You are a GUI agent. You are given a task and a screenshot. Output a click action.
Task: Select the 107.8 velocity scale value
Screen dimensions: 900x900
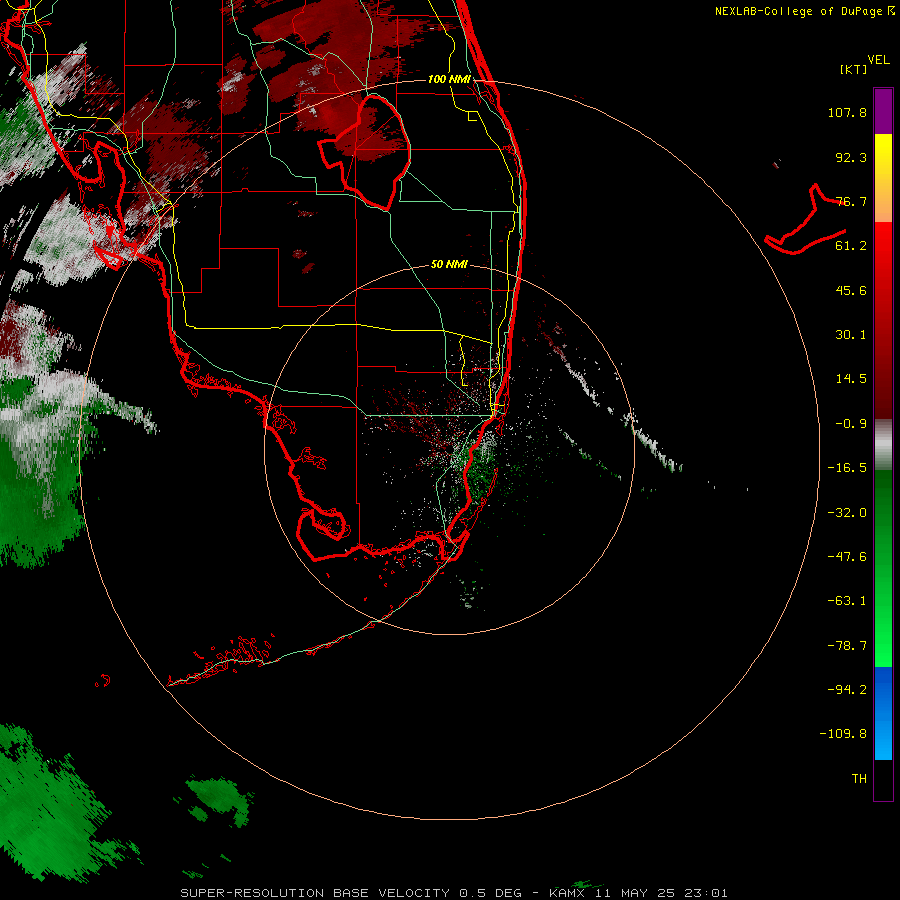[x=847, y=112]
